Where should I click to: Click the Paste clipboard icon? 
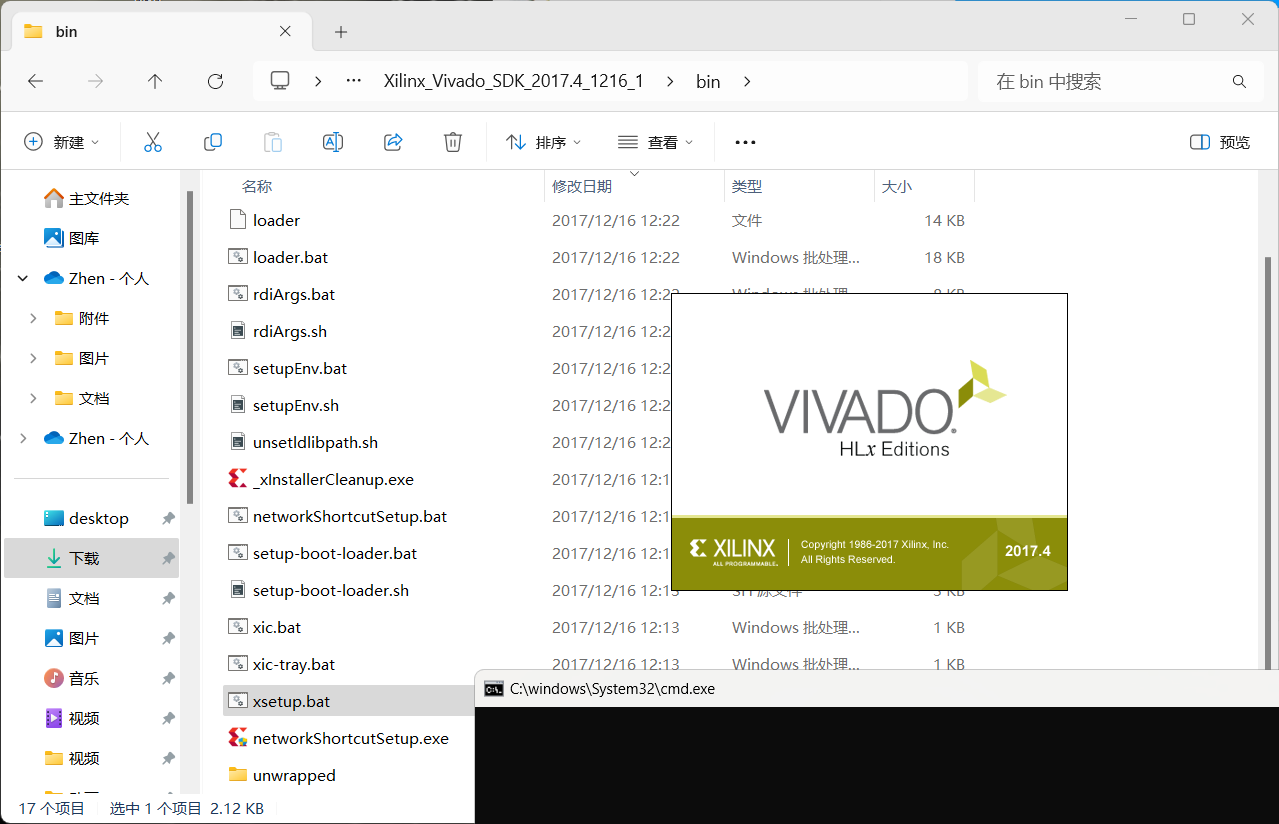point(273,142)
